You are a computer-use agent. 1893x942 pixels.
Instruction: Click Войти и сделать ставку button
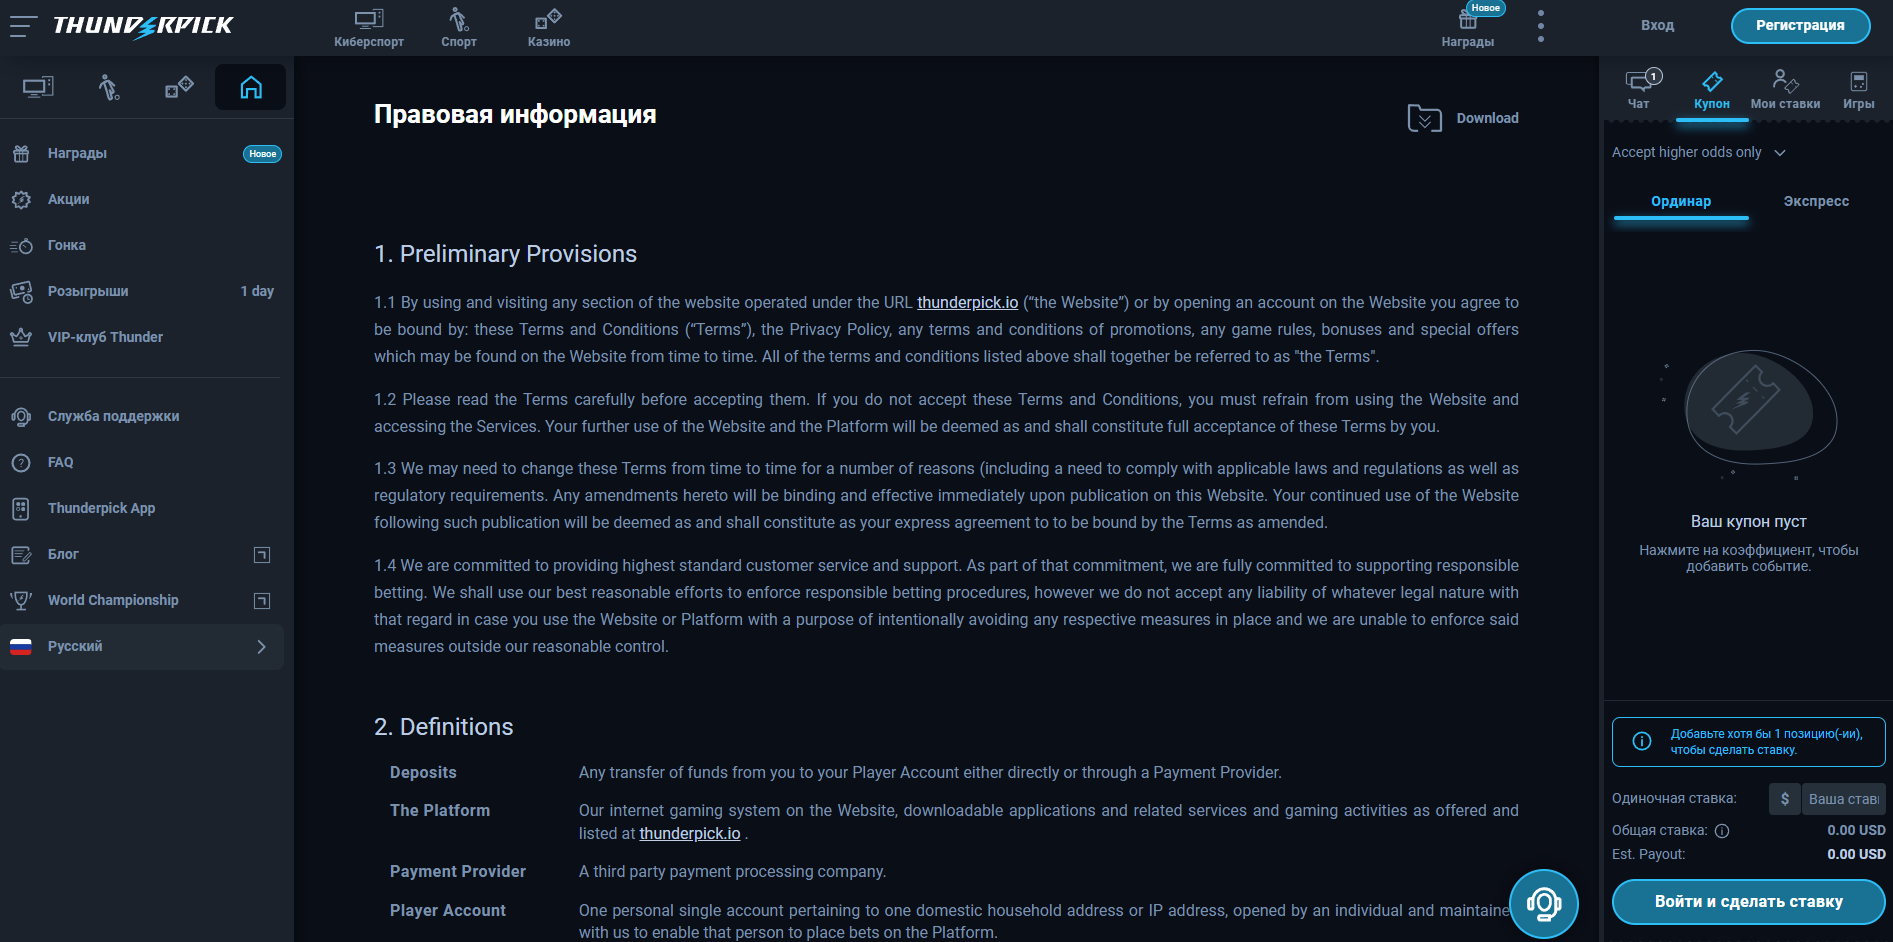pyautogui.click(x=1748, y=902)
